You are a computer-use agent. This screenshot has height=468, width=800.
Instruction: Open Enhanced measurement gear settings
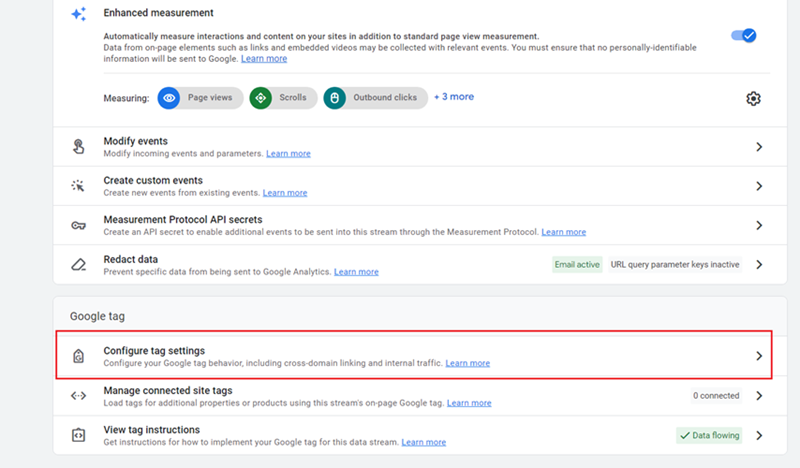coord(753,98)
